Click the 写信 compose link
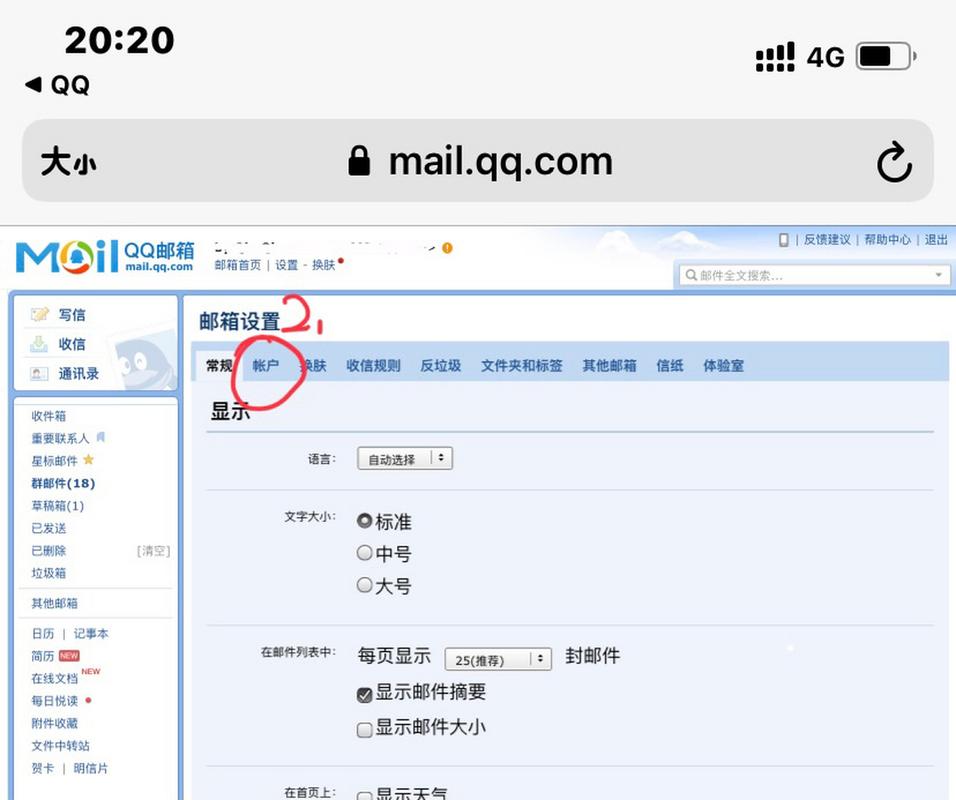The width and height of the screenshot is (956, 800). tap(72, 315)
